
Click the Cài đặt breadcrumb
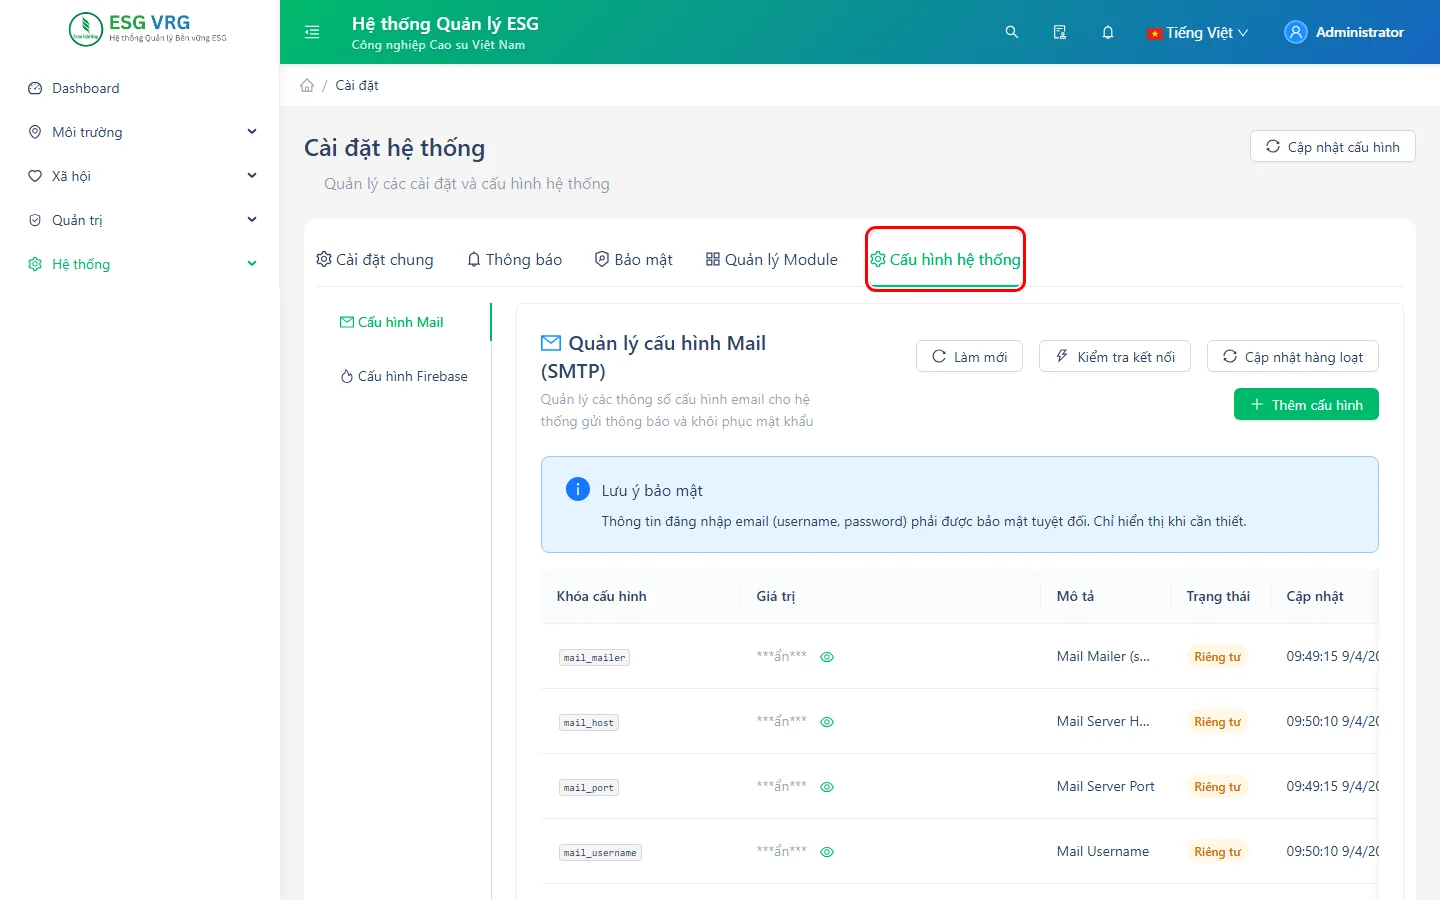click(x=357, y=85)
